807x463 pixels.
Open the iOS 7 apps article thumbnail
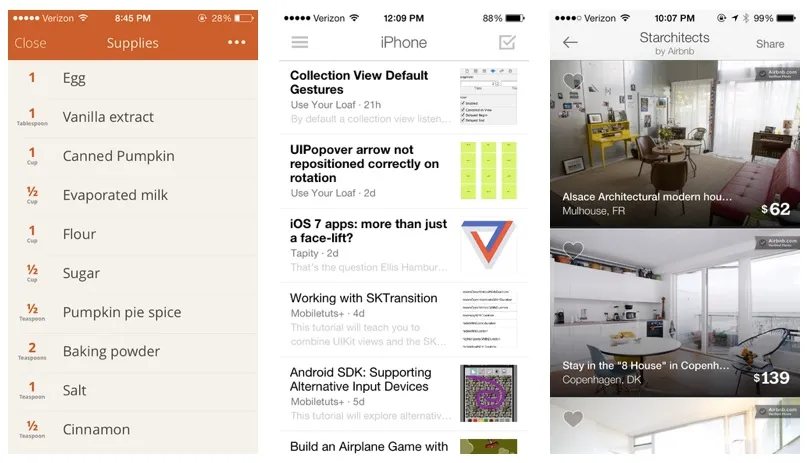[x=488, y=246]
